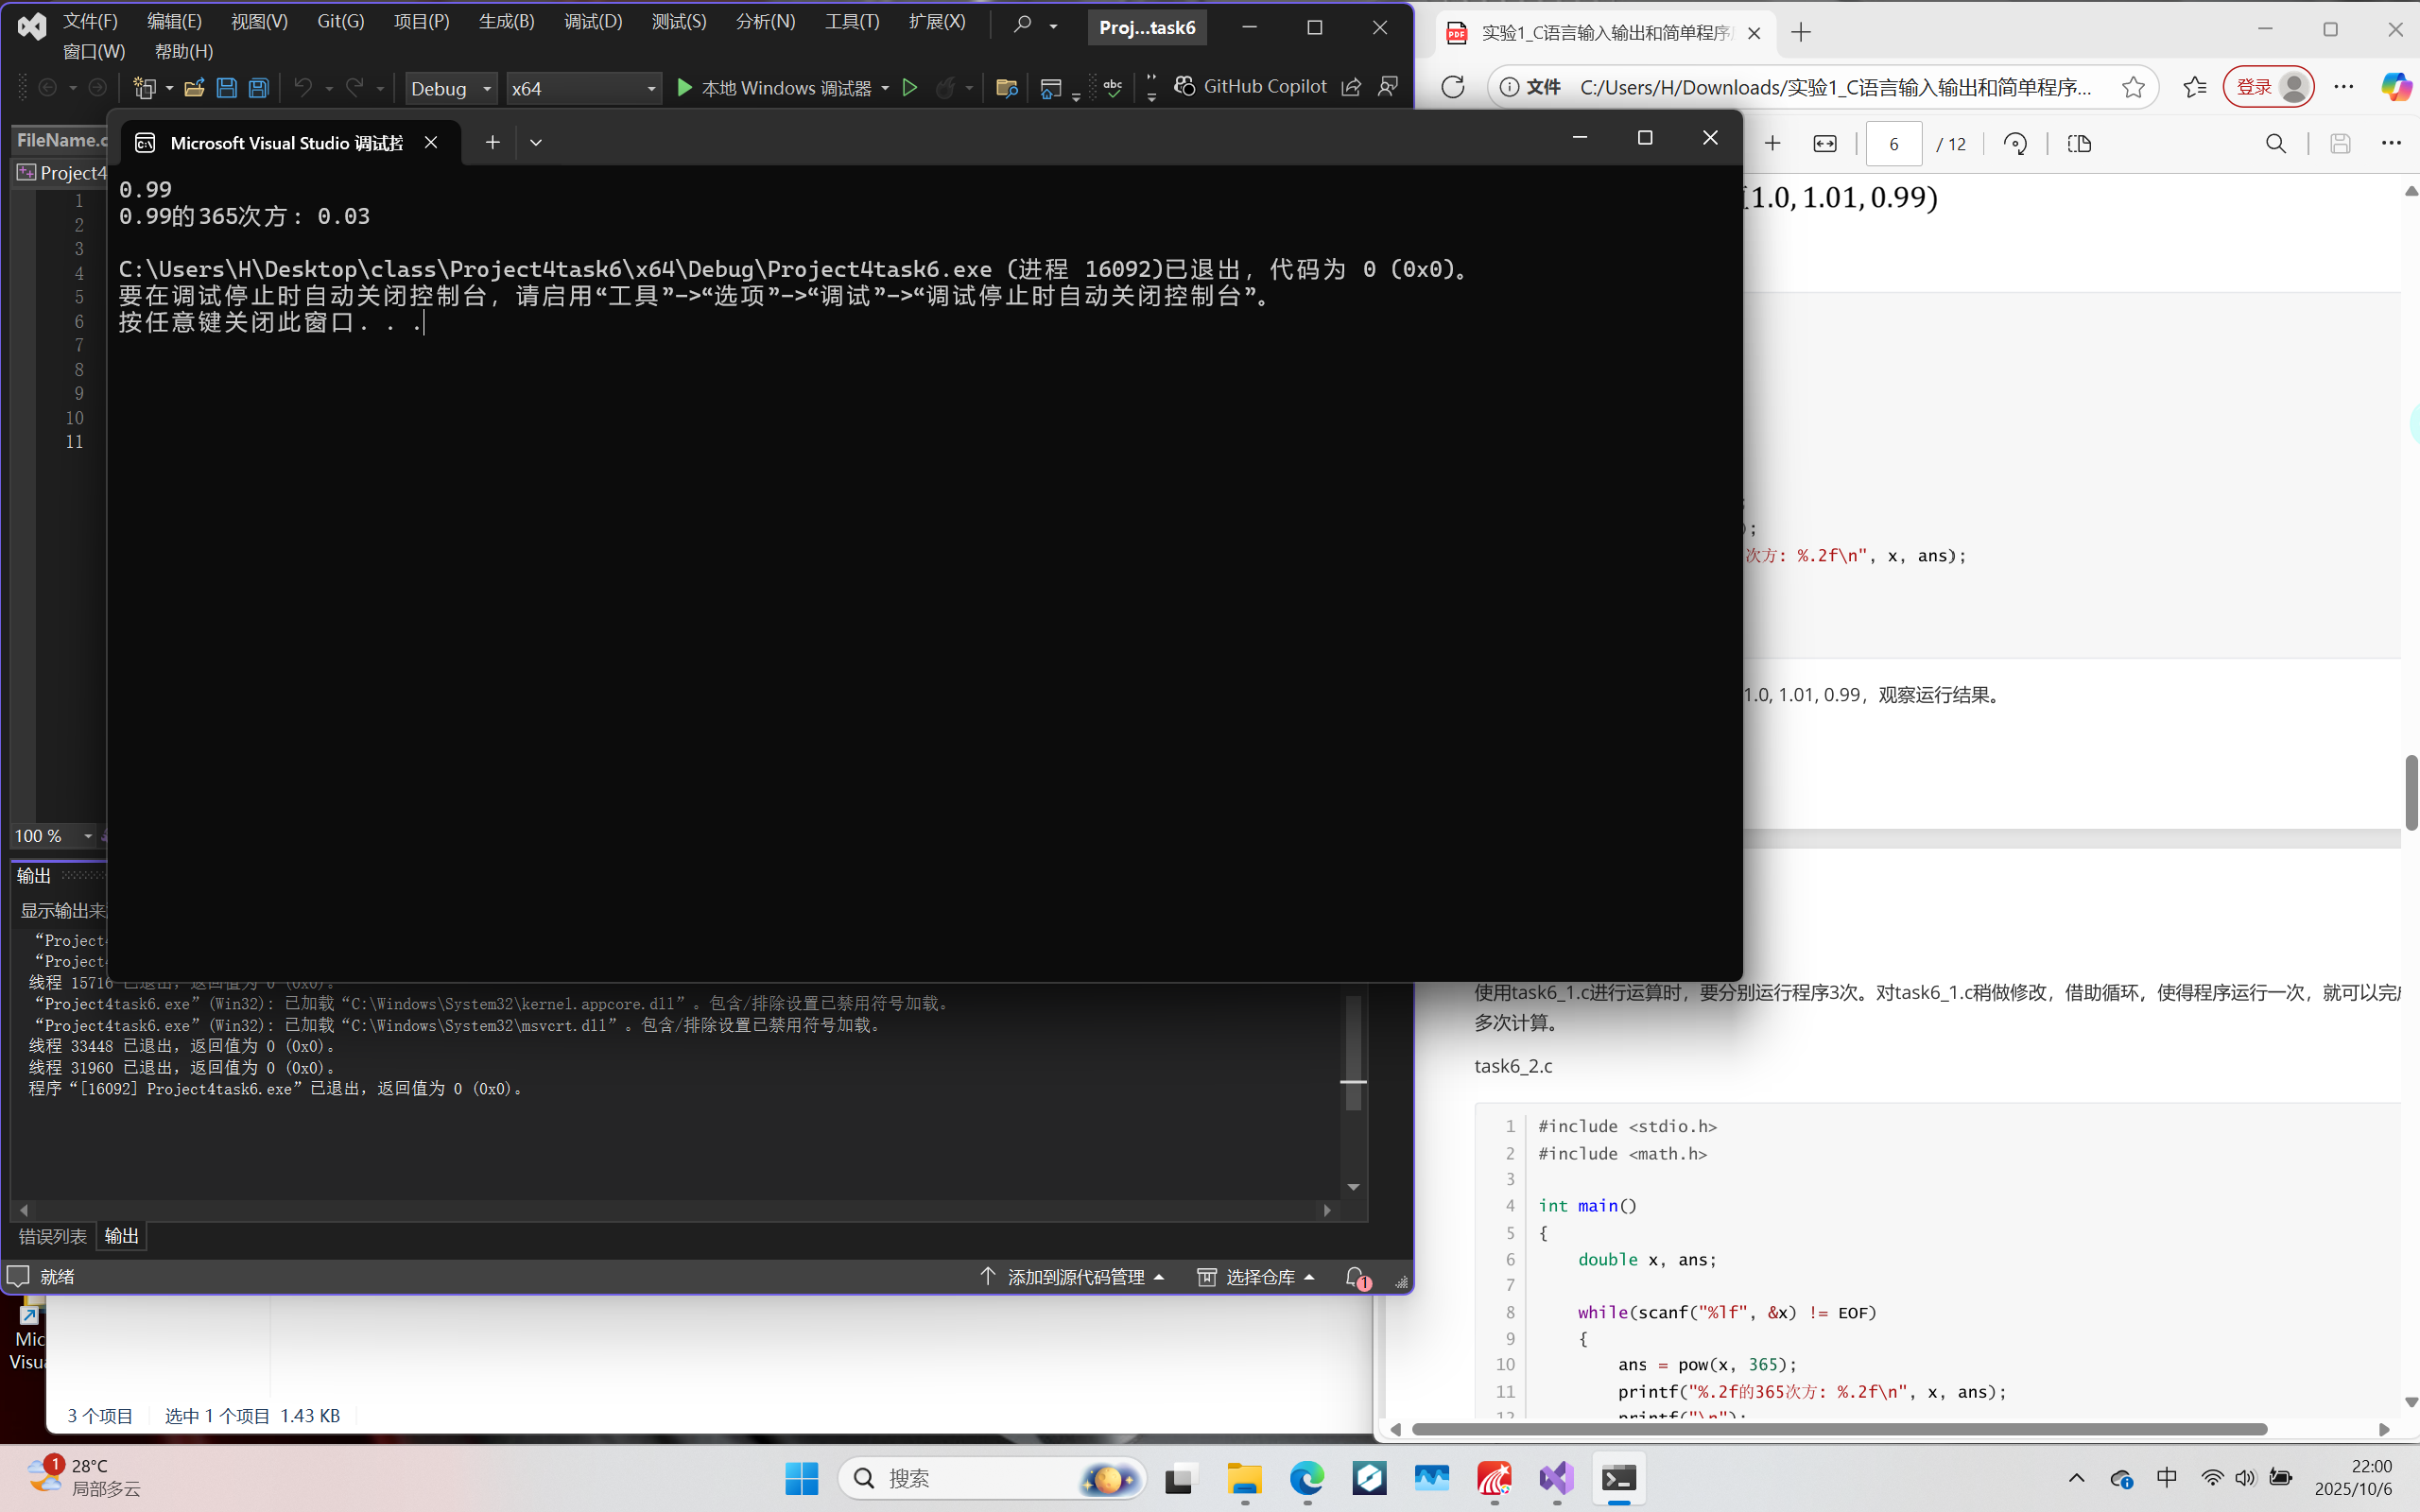Click the 登录 sign-in button
This screenshot has height=1512, width=2420.
[2254, 87]
